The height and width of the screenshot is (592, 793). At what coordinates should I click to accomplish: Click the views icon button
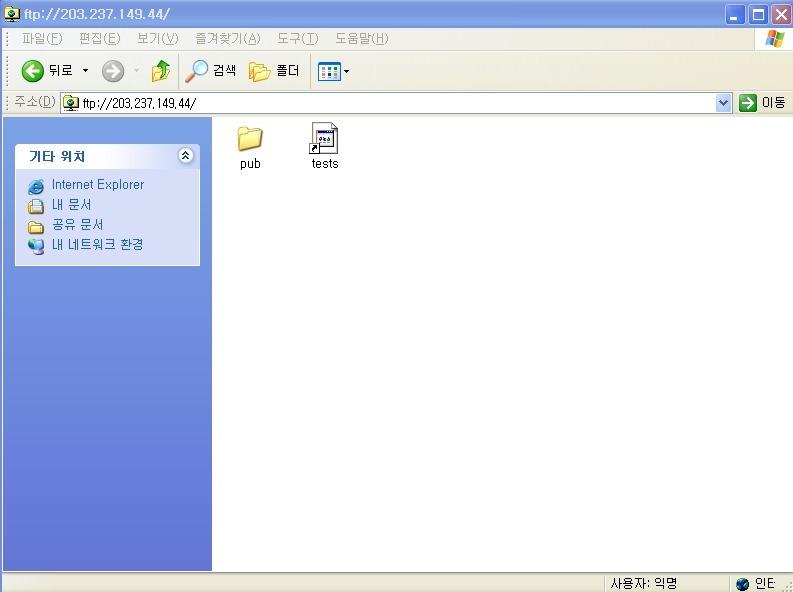(x=329, y=72)
